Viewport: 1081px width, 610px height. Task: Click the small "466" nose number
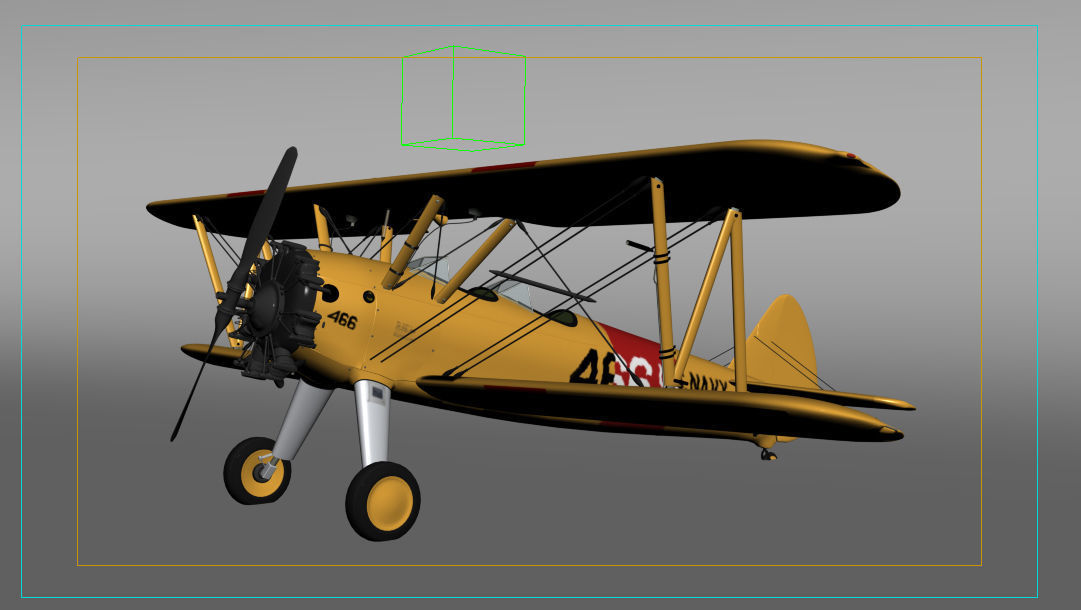click(342, 320)
